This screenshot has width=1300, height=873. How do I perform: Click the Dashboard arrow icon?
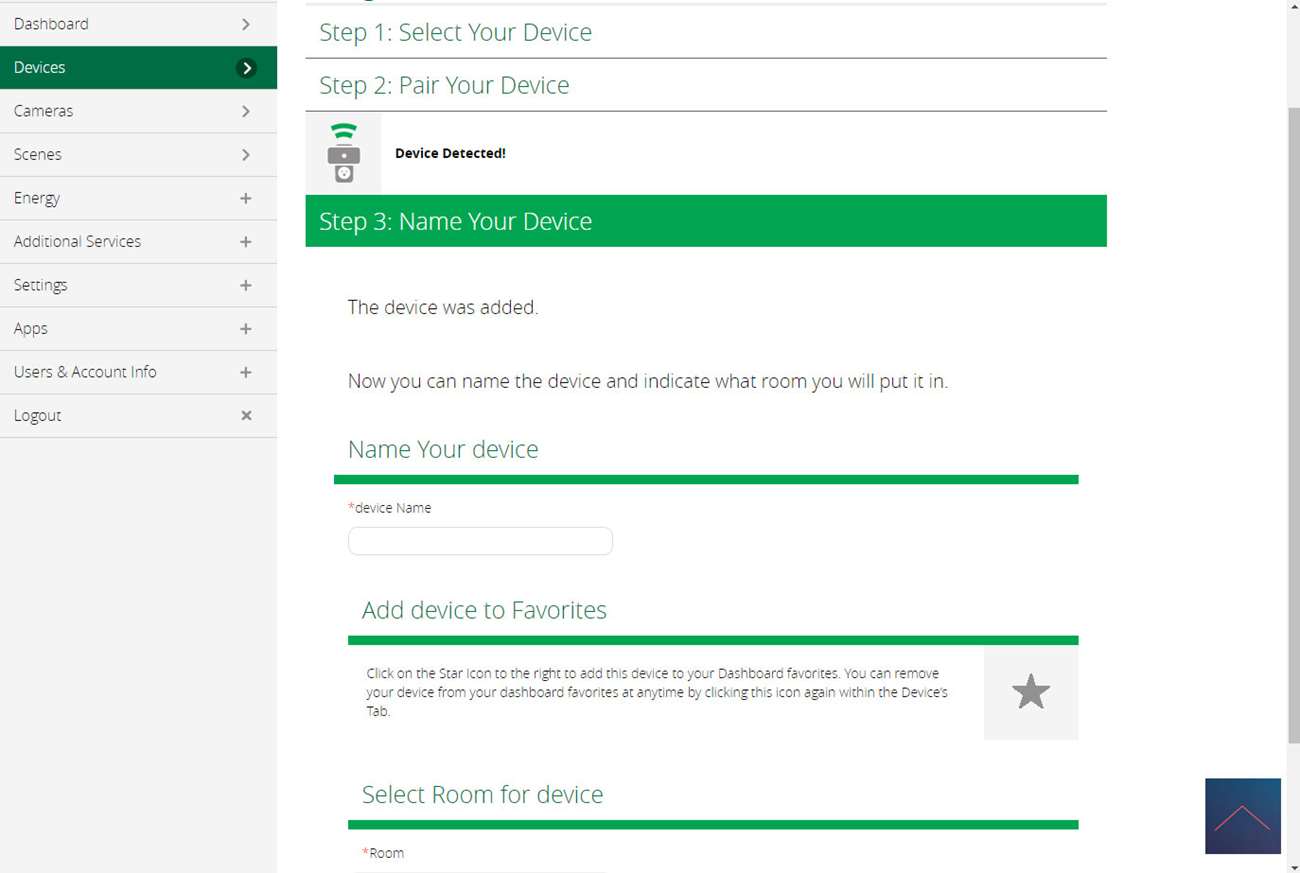[x=246, y=24]
